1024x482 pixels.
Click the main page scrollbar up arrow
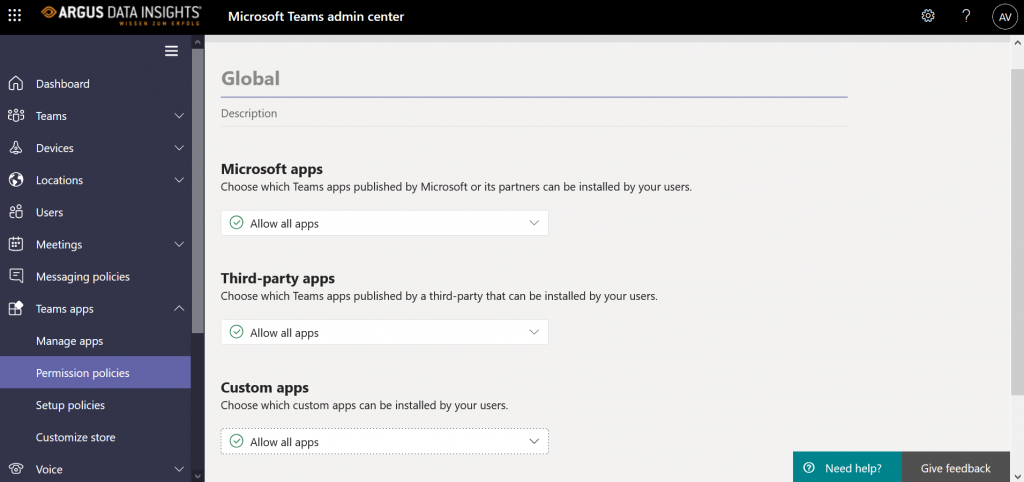(x=1017, y=41)
